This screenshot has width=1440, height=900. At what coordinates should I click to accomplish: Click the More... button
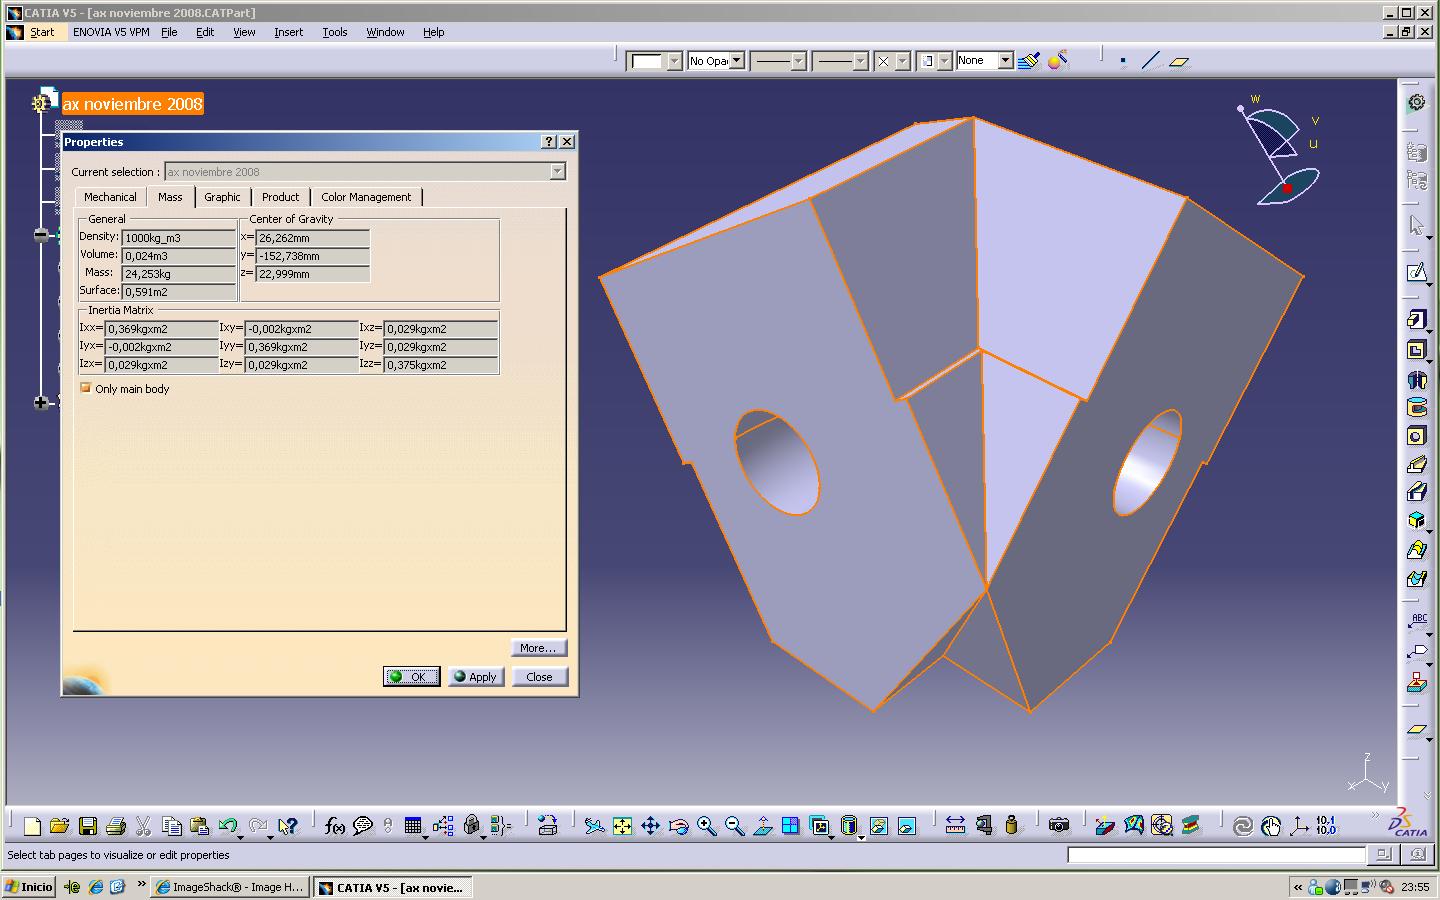(x=538, y=648)
